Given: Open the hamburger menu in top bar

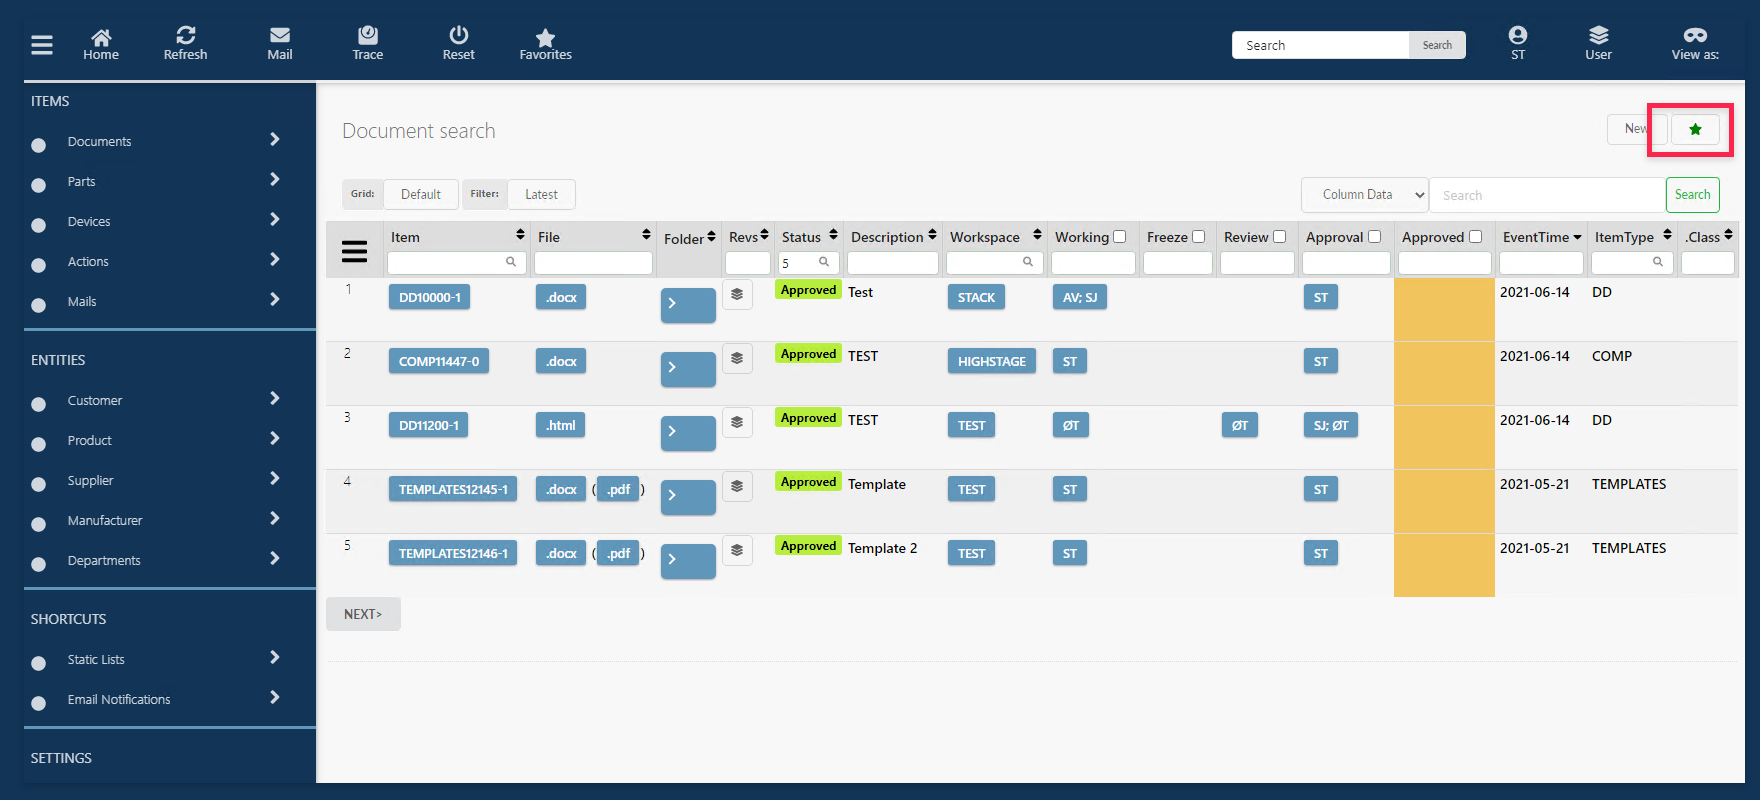Looking at the screenshot, I should coord(42,45).
